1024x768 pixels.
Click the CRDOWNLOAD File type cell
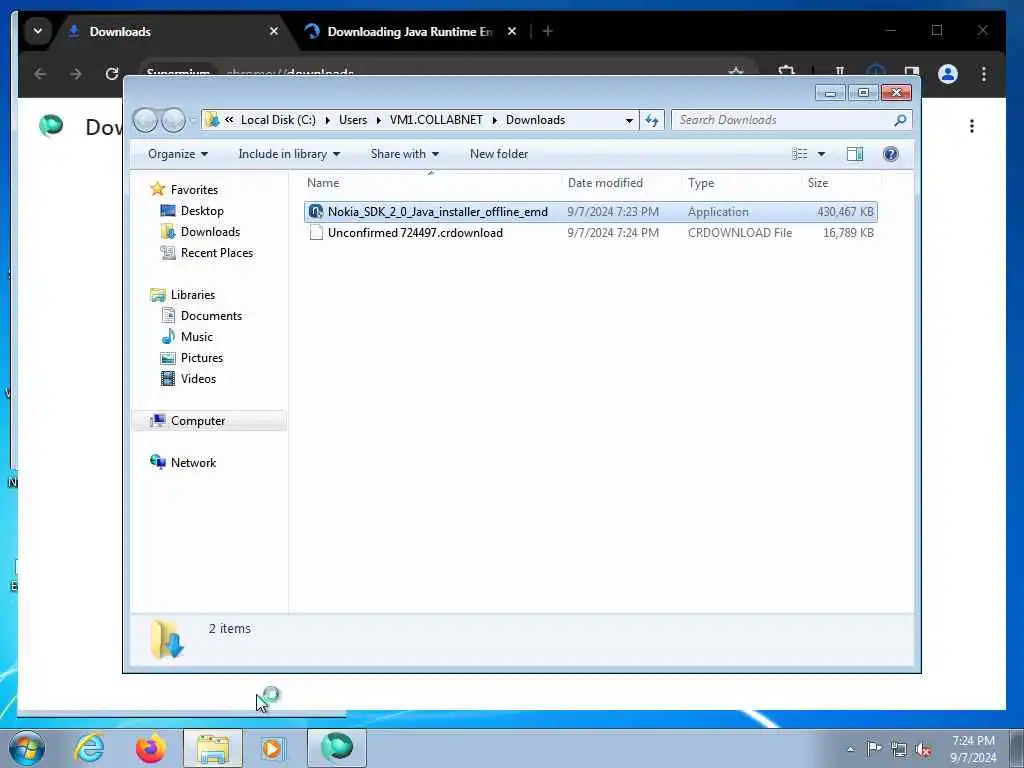coord(740,232)
